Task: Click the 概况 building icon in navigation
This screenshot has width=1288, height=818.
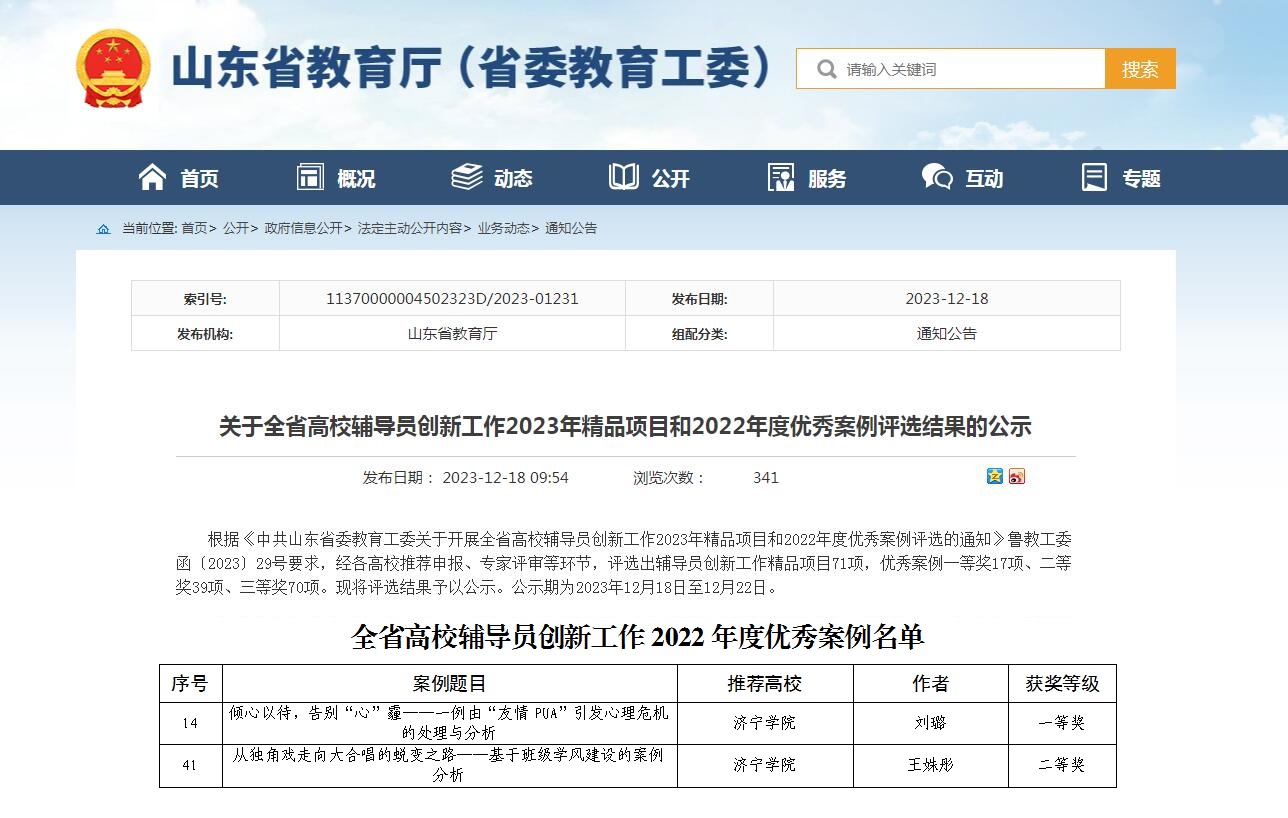Action: tap(311, 178)
